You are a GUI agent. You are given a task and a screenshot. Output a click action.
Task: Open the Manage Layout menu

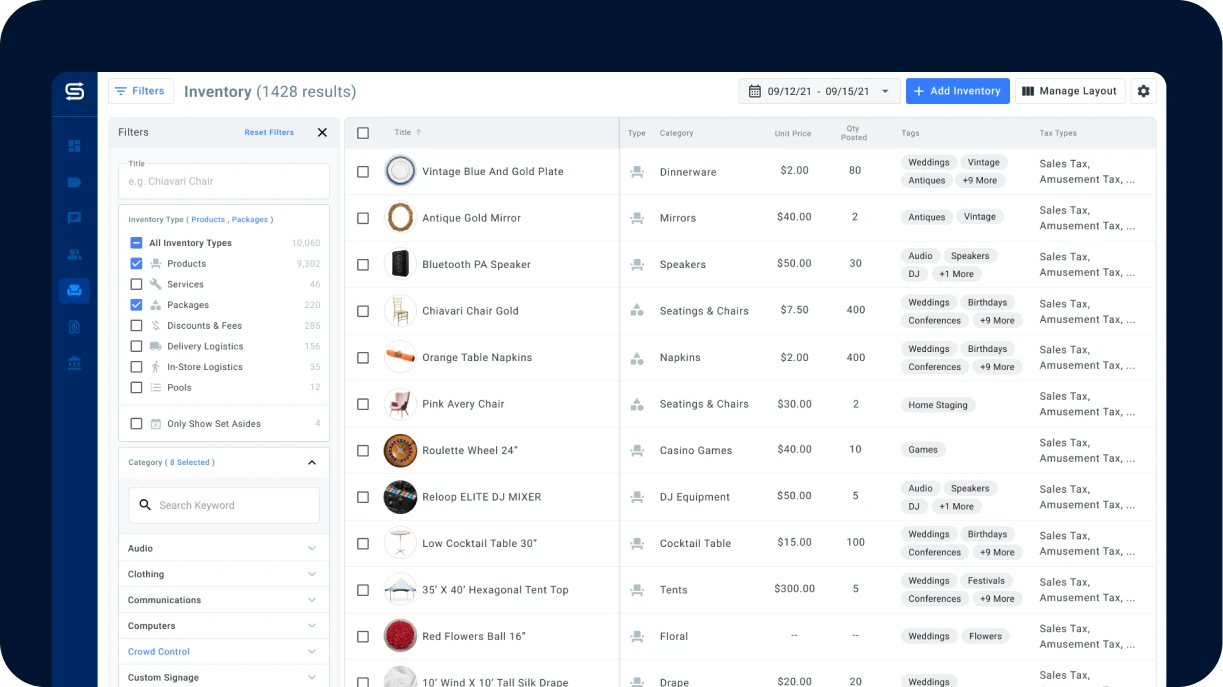[x=1069, y=90]
